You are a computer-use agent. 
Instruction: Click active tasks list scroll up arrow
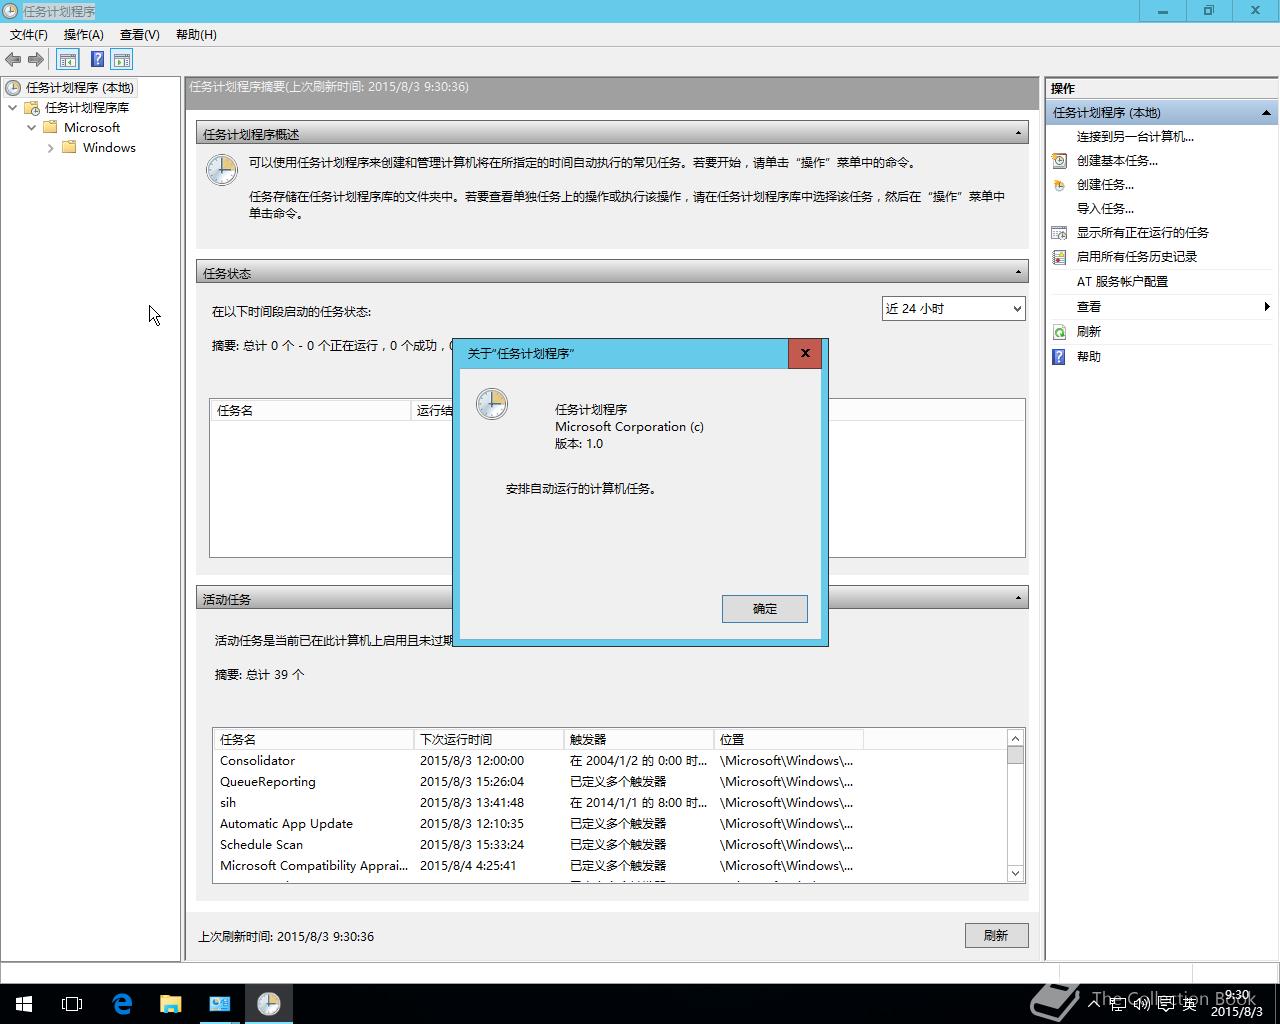click(x=1015, y=738)
